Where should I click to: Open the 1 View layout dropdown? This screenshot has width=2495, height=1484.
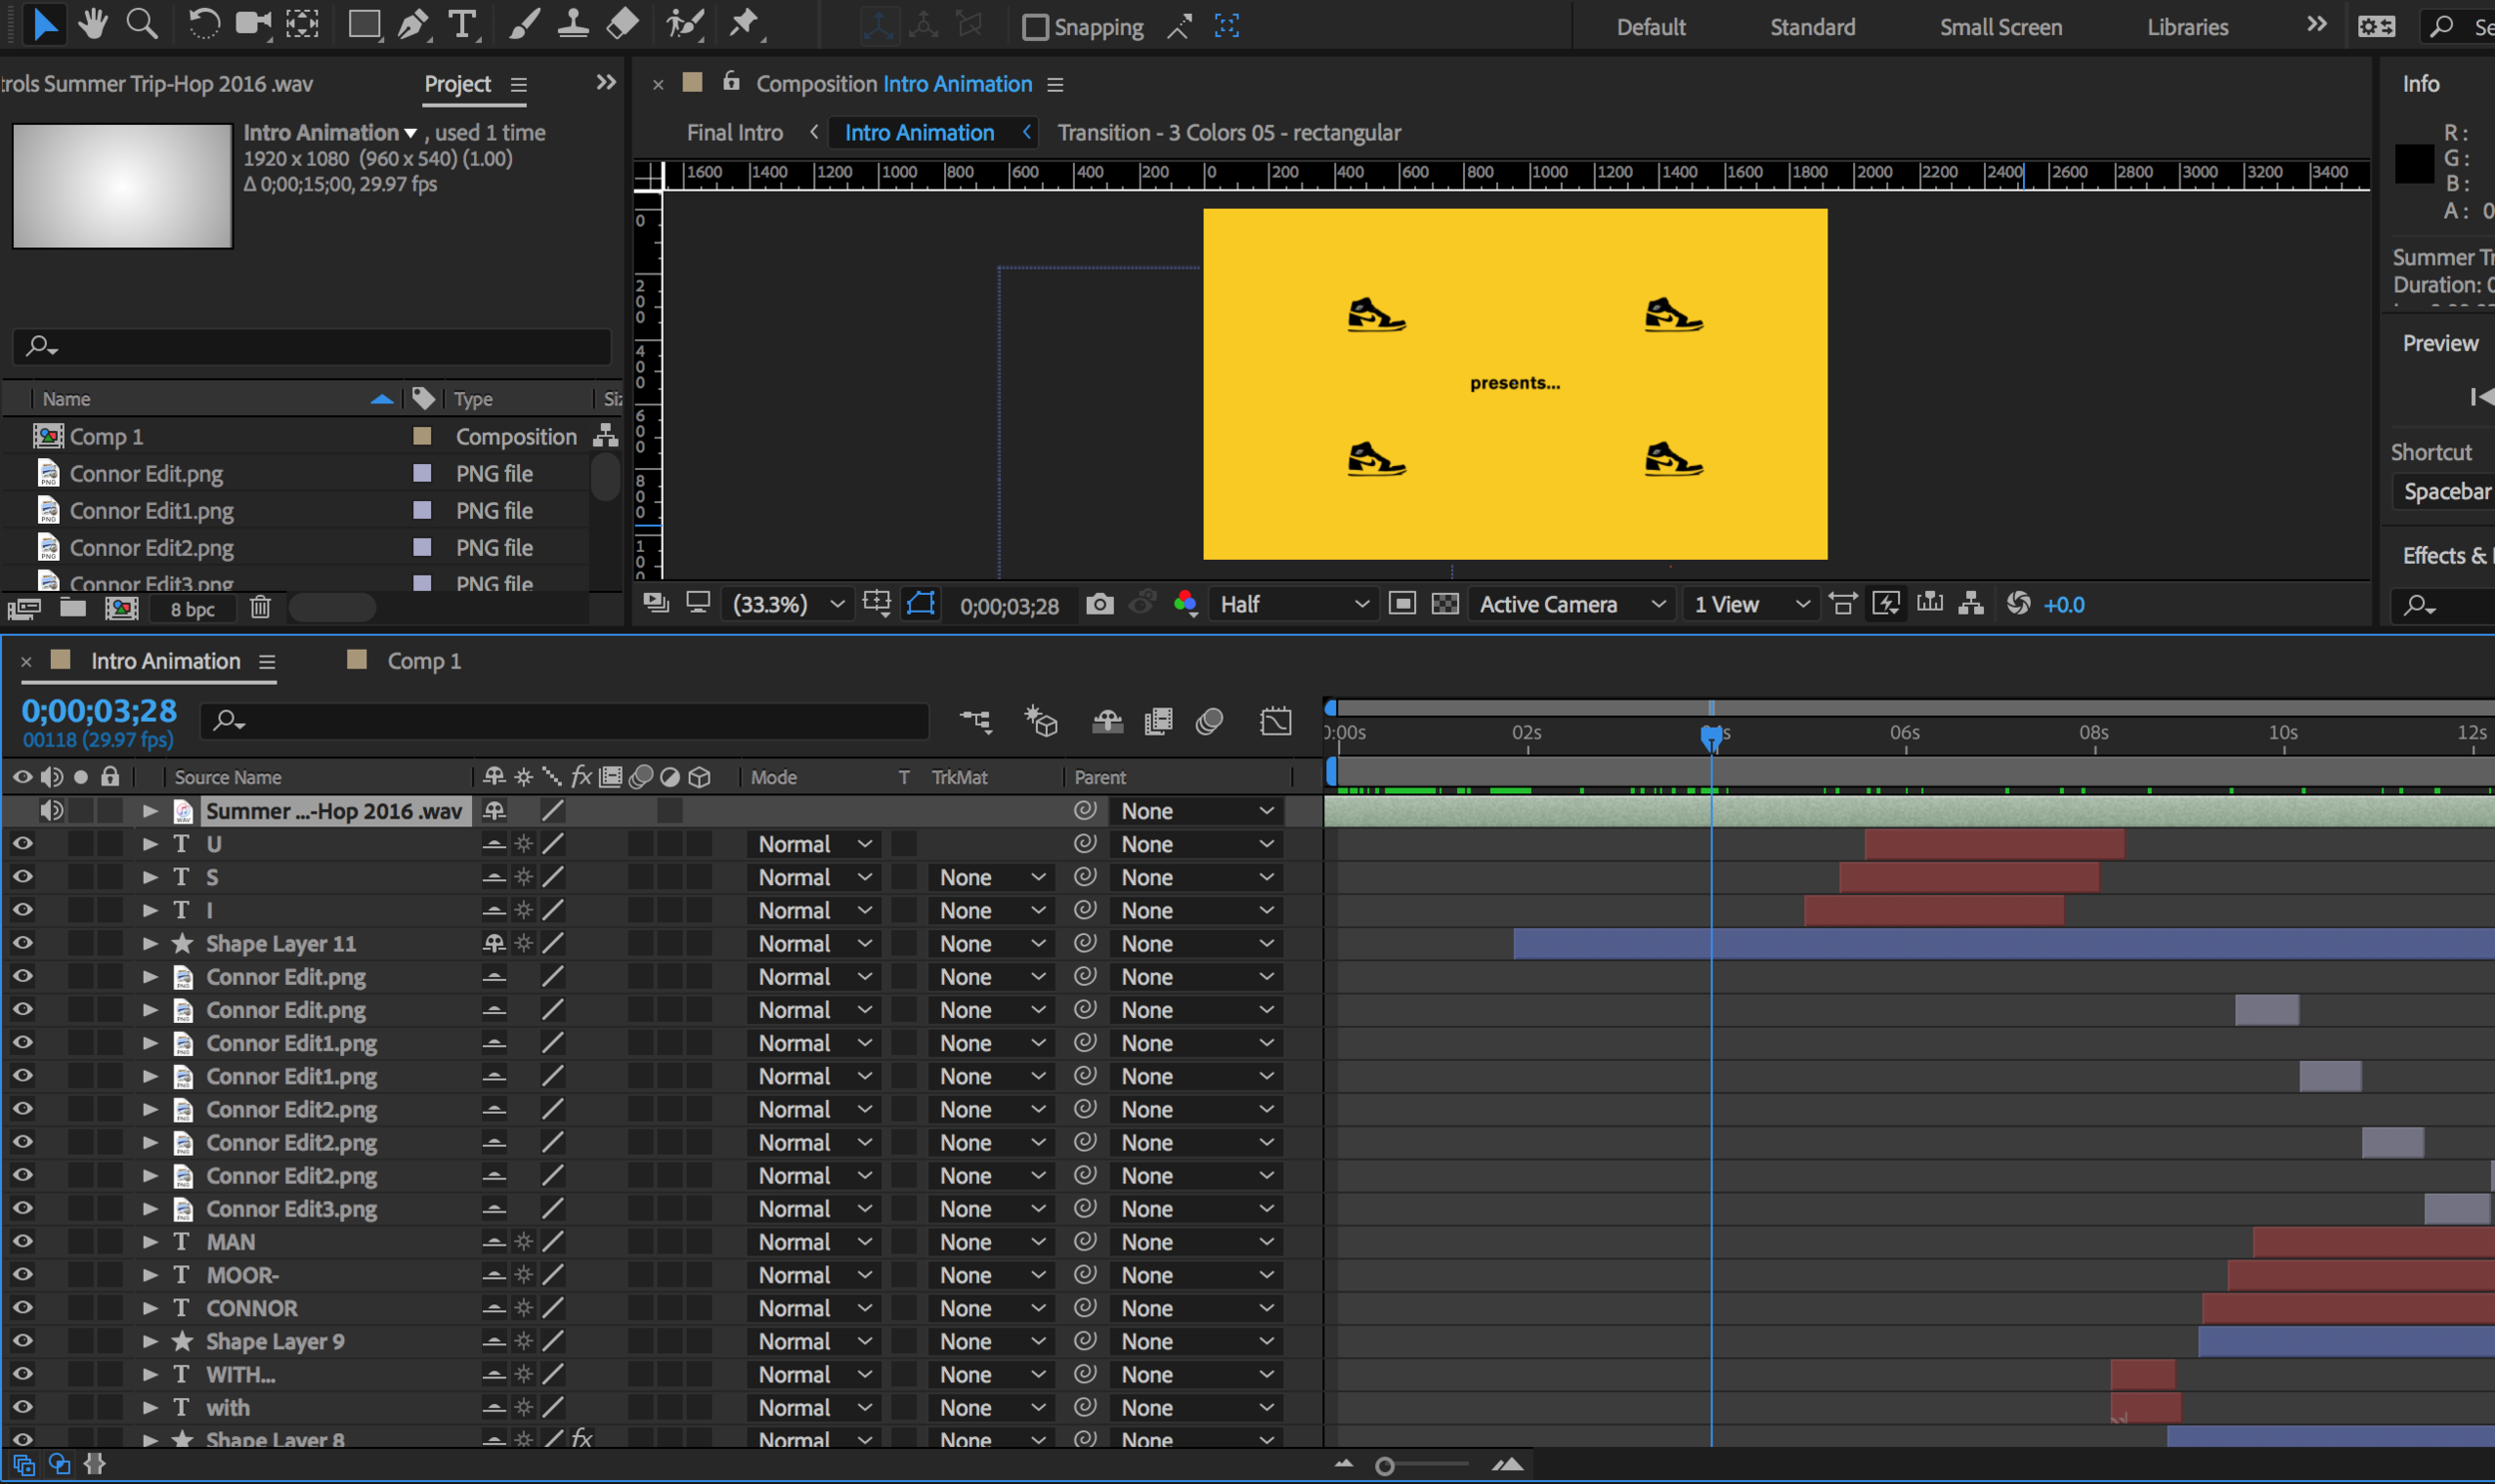pyautogui.click(x=1751, y=604)
